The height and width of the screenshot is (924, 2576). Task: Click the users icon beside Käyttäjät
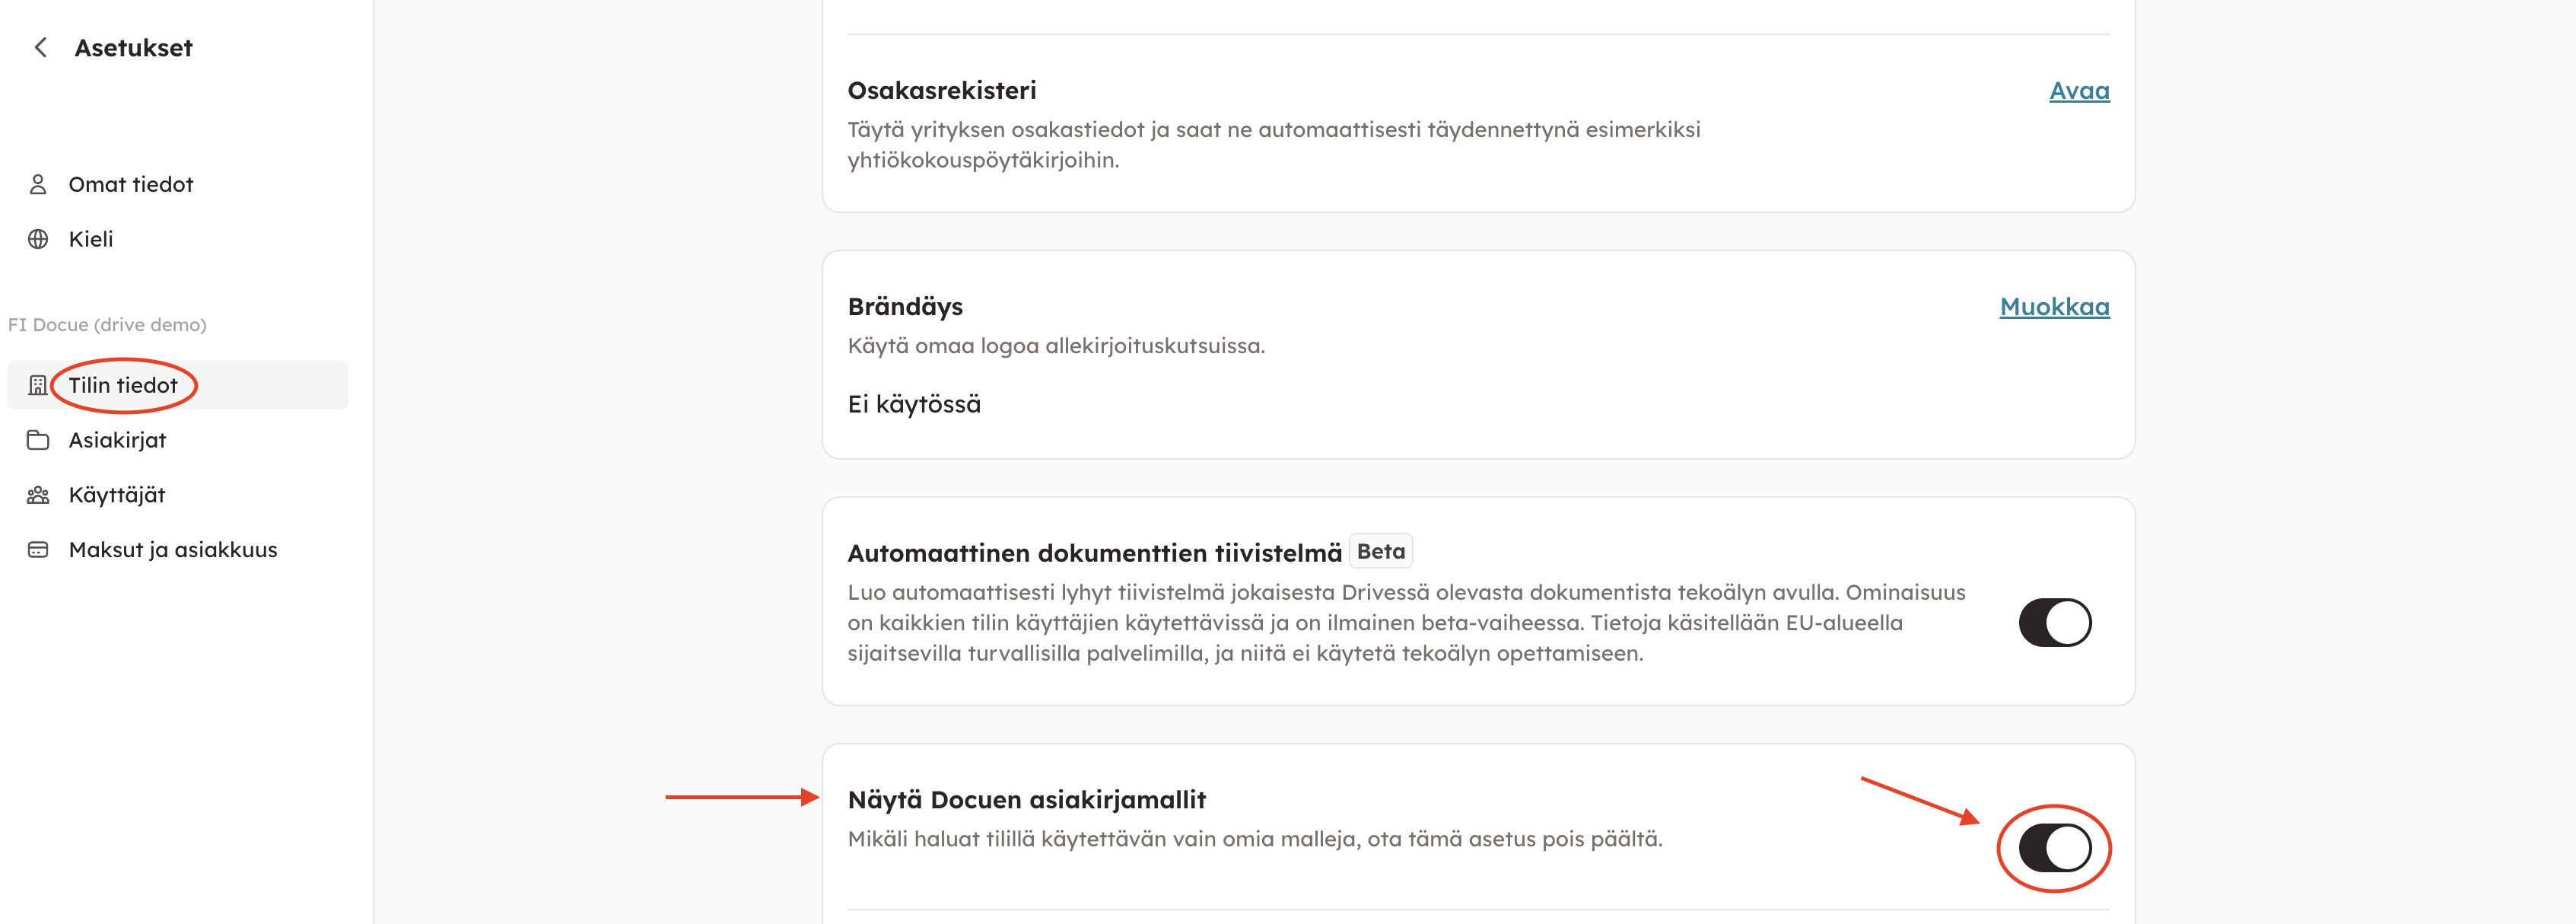pos(38,495)
